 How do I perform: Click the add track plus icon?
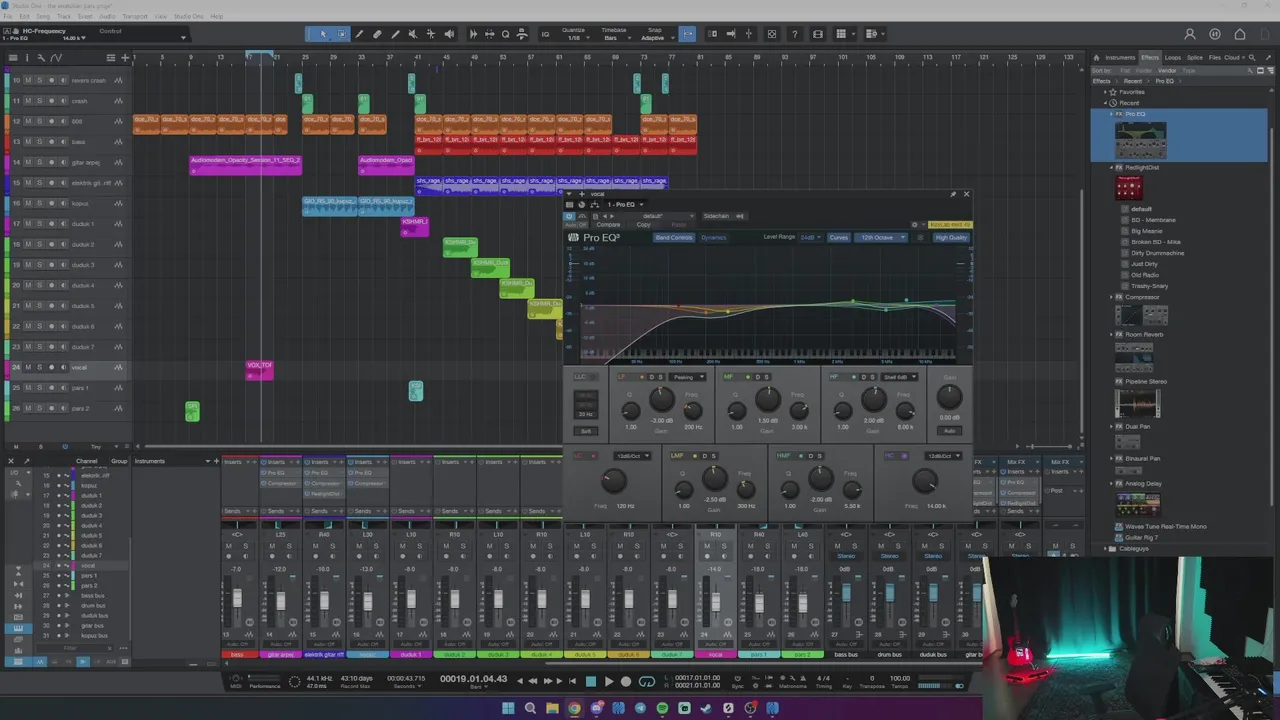click(125, 58)
